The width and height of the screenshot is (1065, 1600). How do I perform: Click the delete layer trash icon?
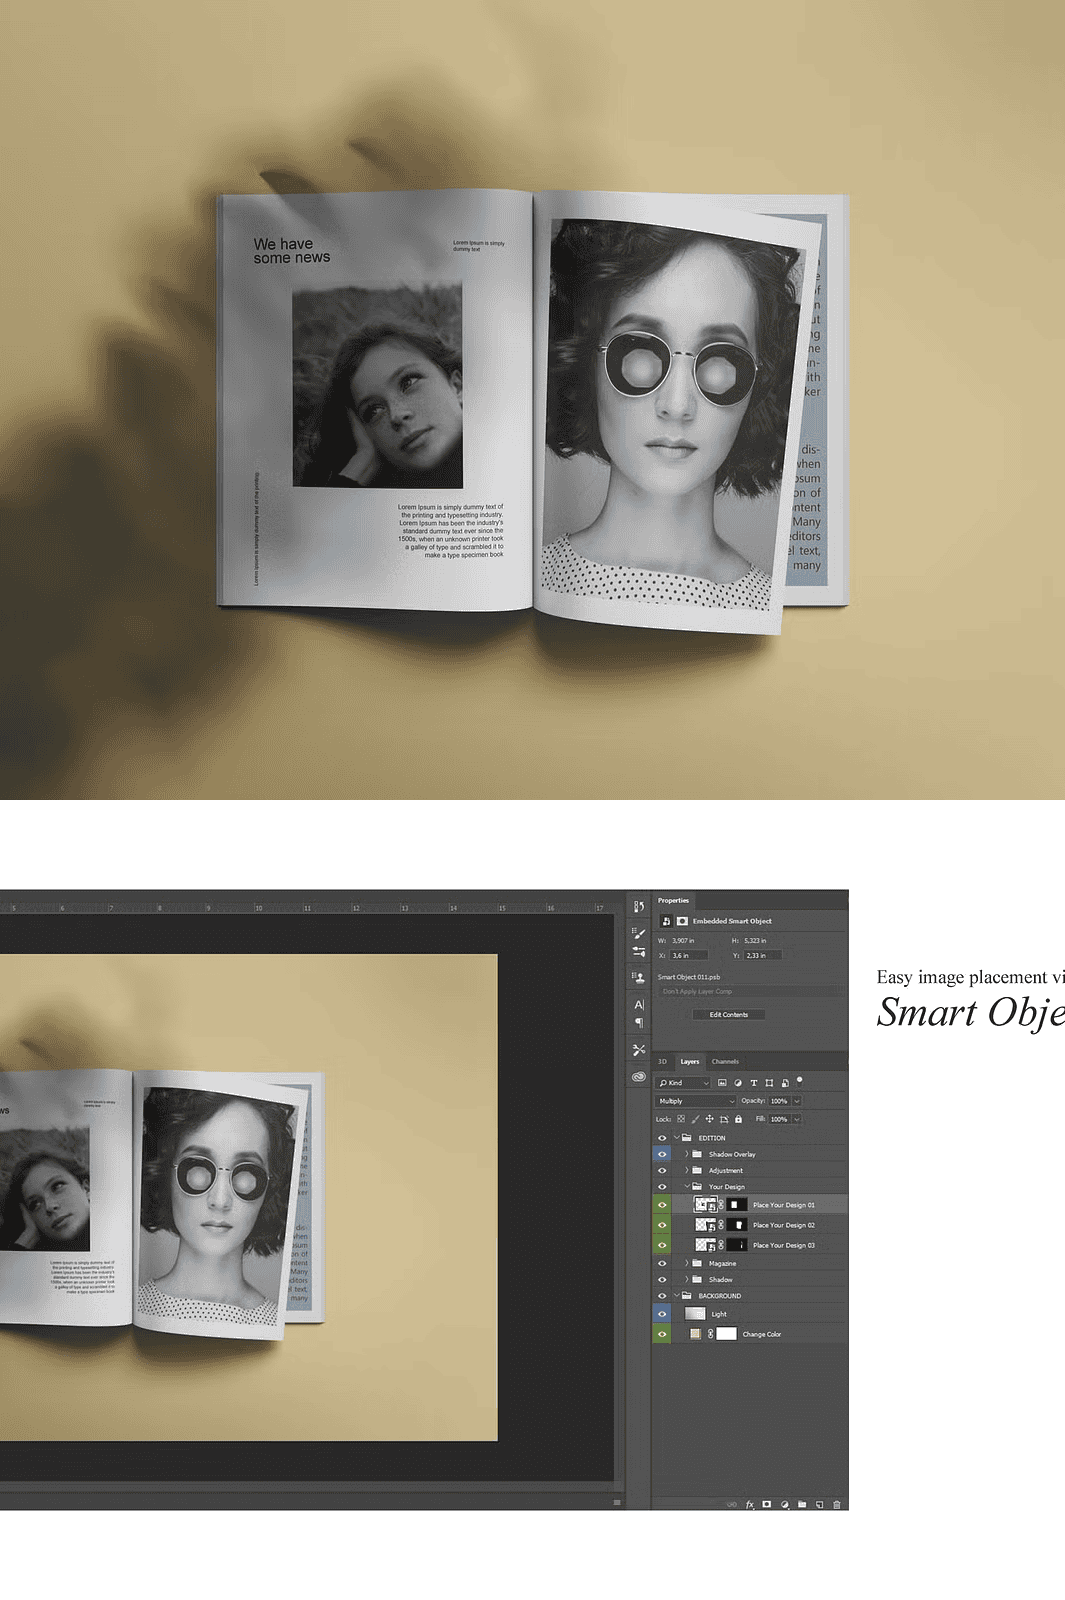point(837,1504)
